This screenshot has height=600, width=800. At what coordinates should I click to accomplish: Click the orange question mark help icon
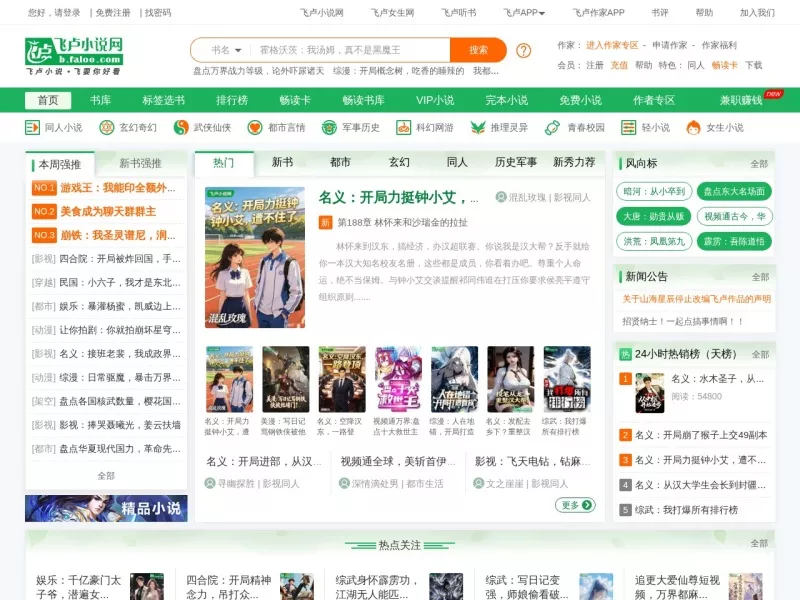click(x=523, y=51)
